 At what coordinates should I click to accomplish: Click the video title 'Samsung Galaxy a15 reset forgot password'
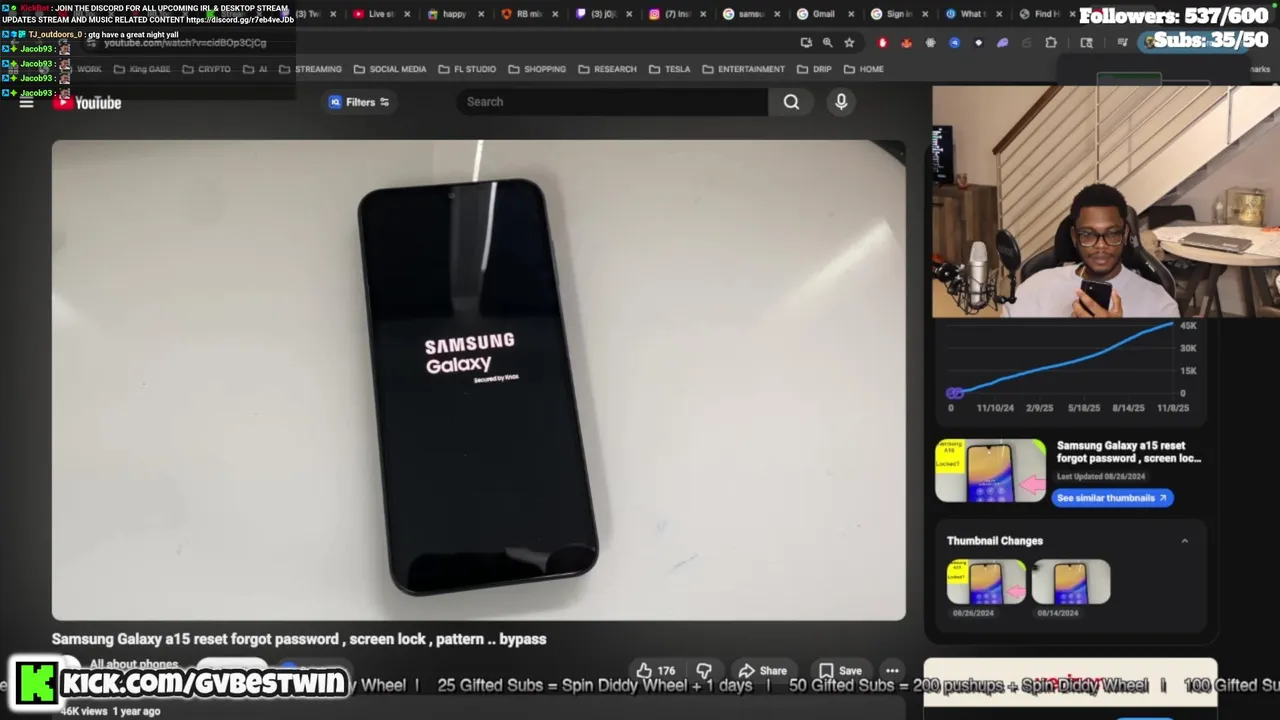coord(299,639)
